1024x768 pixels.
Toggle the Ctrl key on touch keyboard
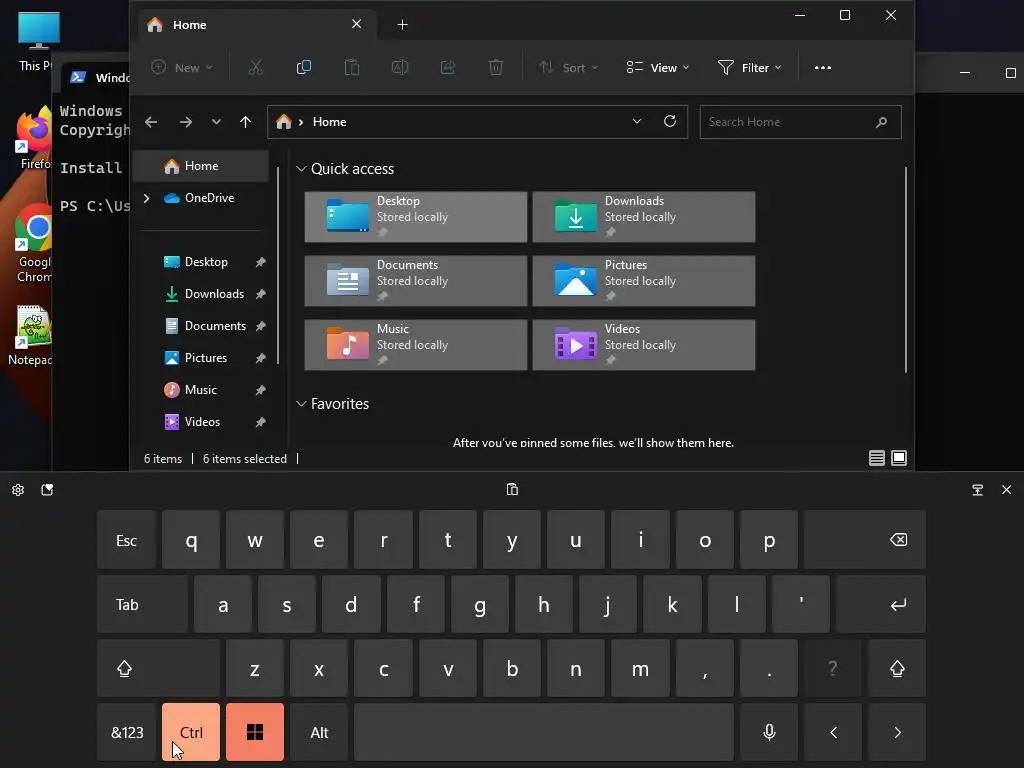tap(191, 732)
